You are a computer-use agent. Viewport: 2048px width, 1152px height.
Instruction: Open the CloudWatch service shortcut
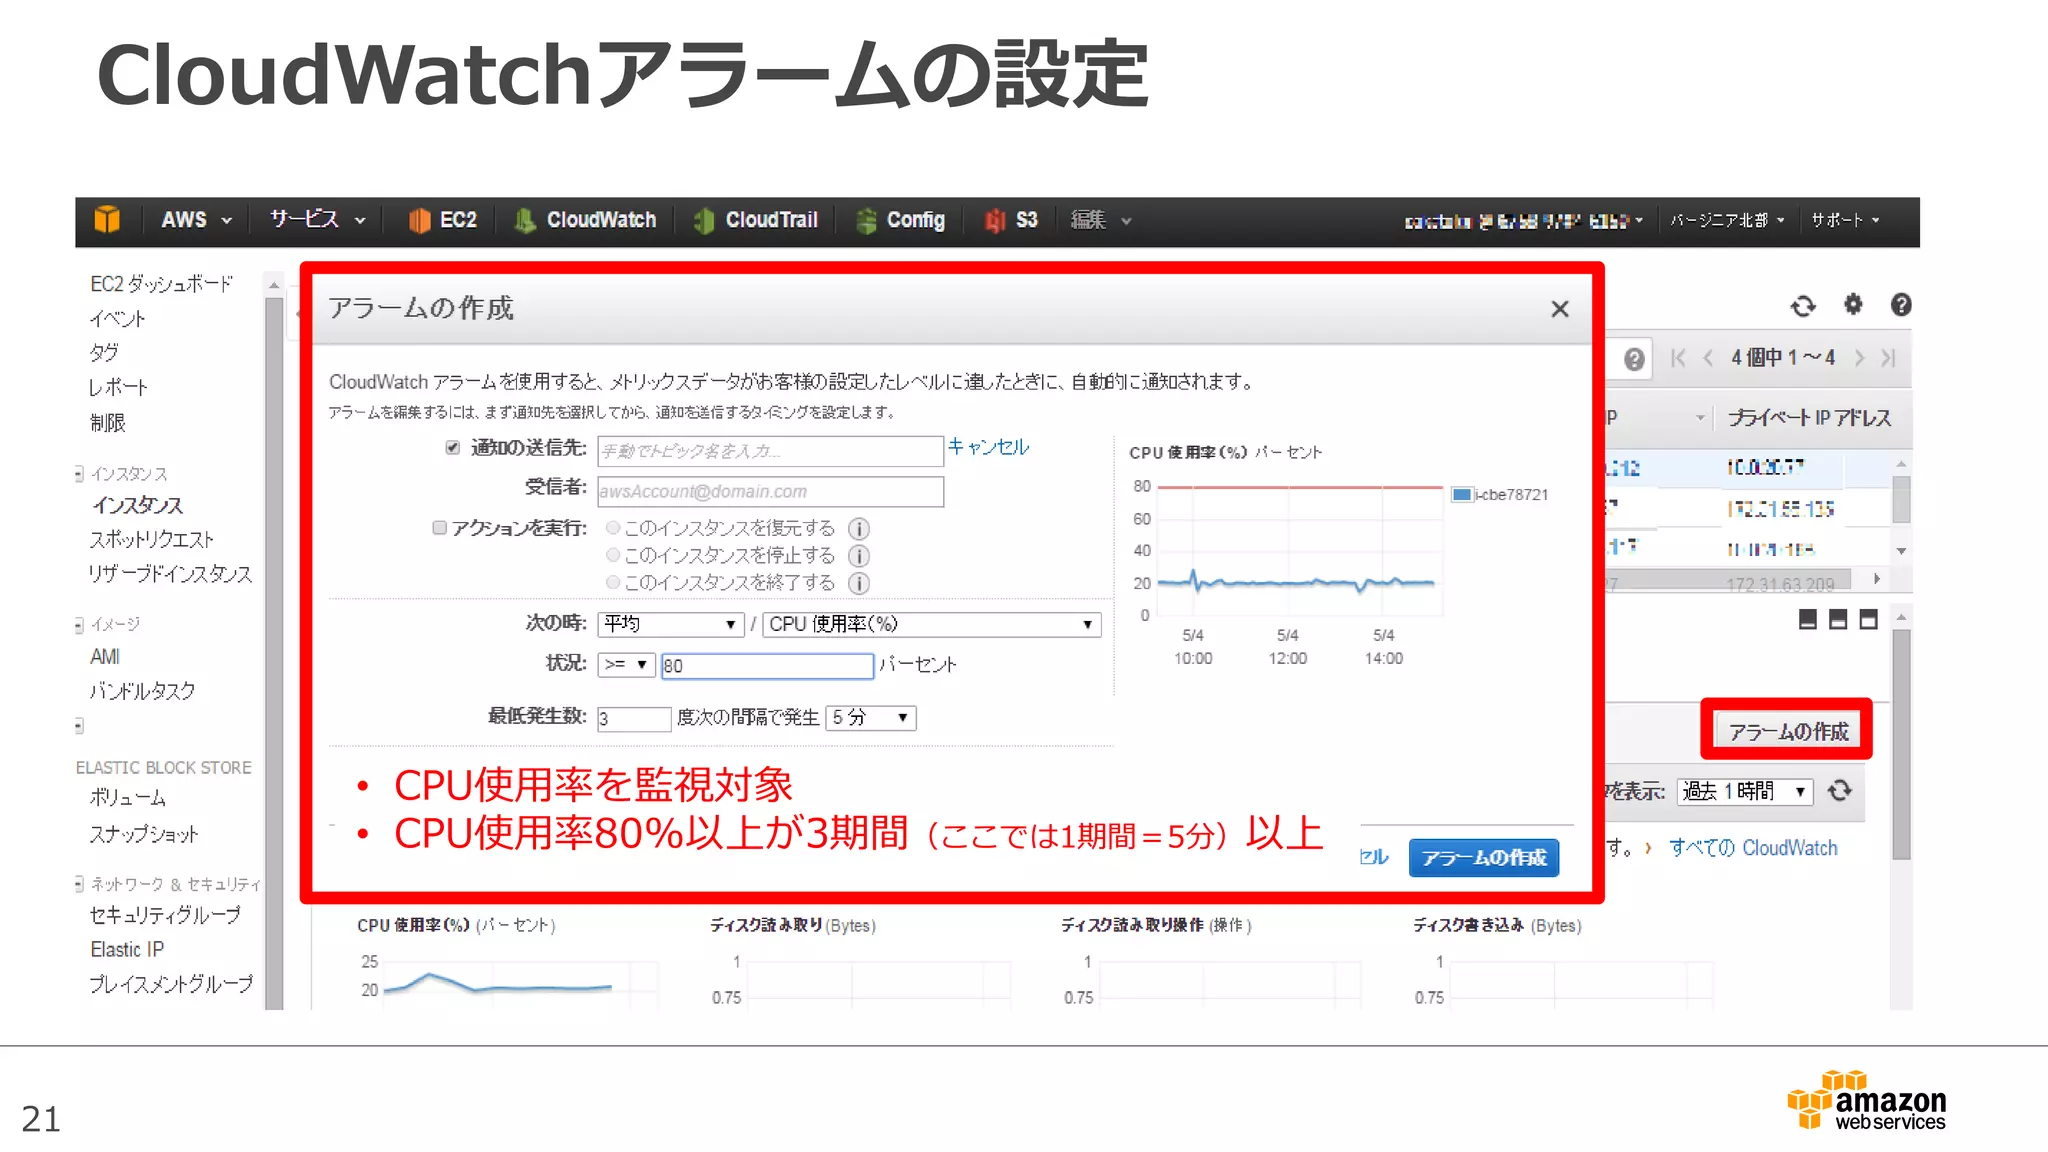(587, 220)
